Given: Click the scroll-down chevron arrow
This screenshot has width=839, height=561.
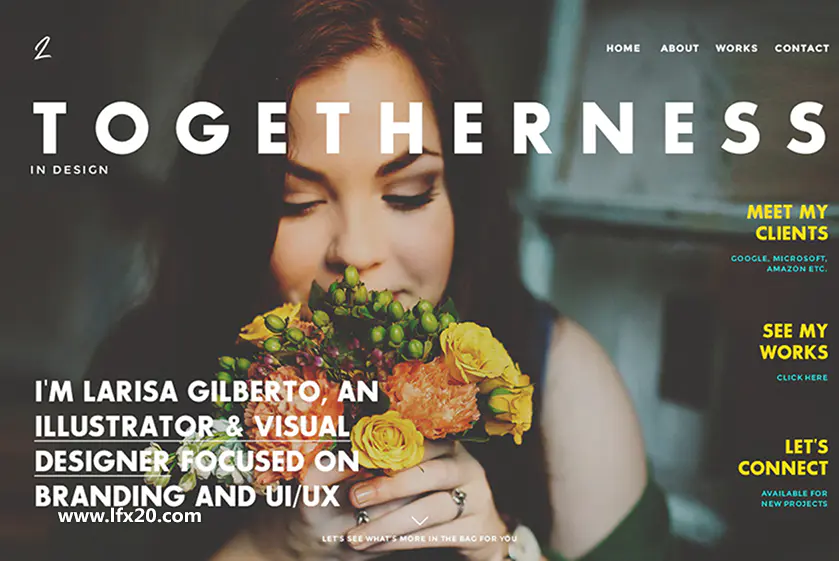Looking at the screenshot, I should [420, 521].
